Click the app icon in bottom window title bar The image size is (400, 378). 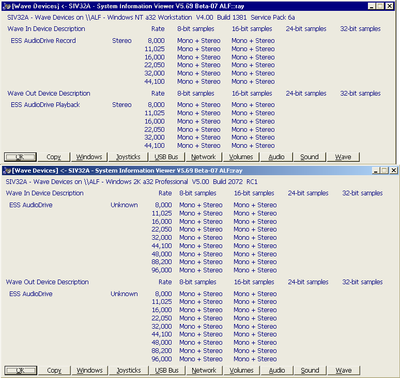coord(6,171)
